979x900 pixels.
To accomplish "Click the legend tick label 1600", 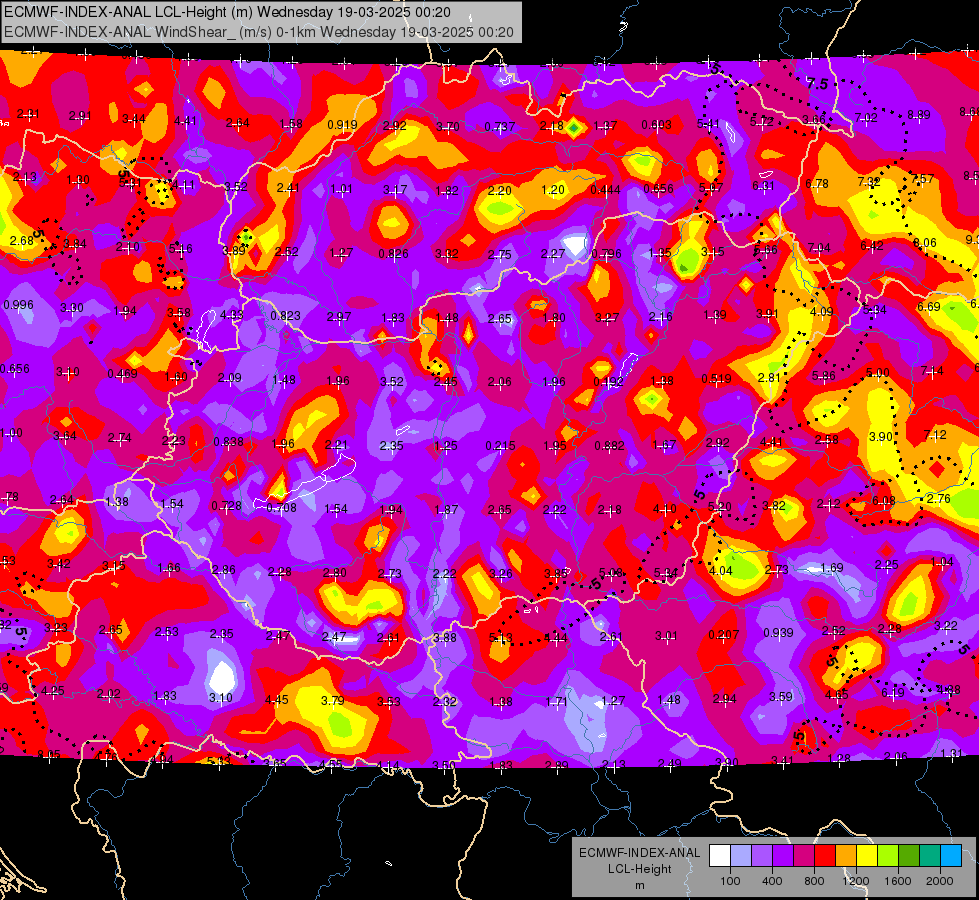I will tap(897, 881).
